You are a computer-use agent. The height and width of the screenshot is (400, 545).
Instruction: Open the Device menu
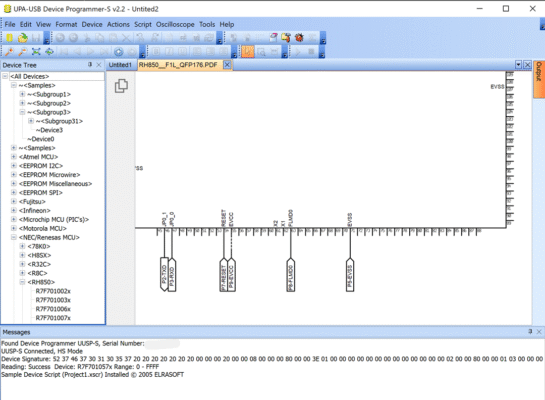92,24
